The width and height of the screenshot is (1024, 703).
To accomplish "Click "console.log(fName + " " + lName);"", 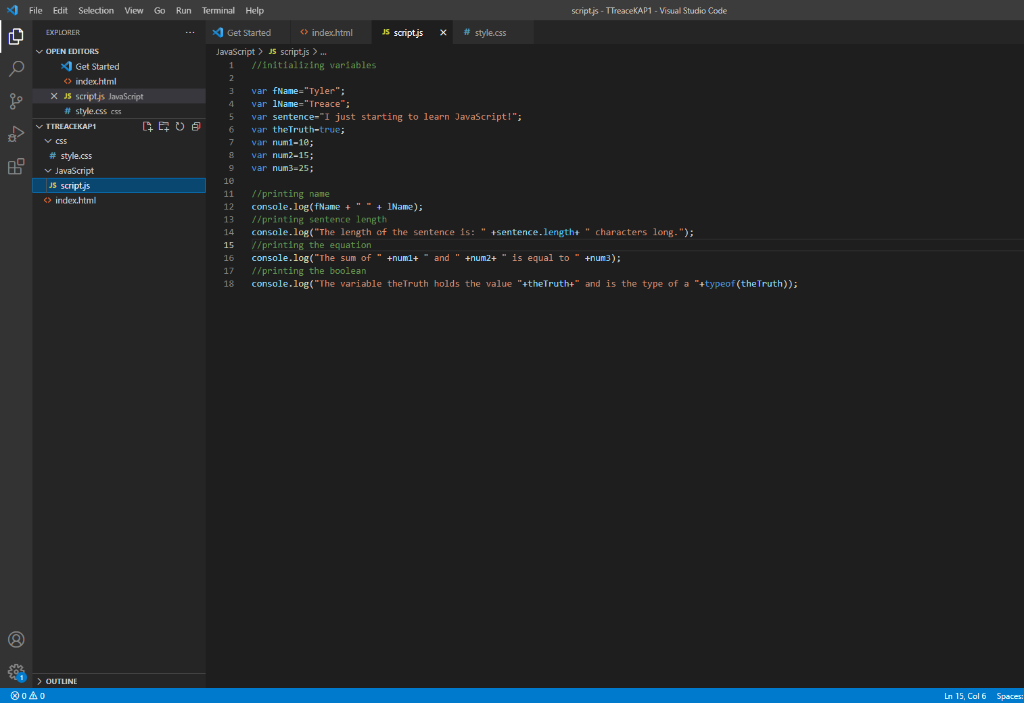I will coord(337,206).
